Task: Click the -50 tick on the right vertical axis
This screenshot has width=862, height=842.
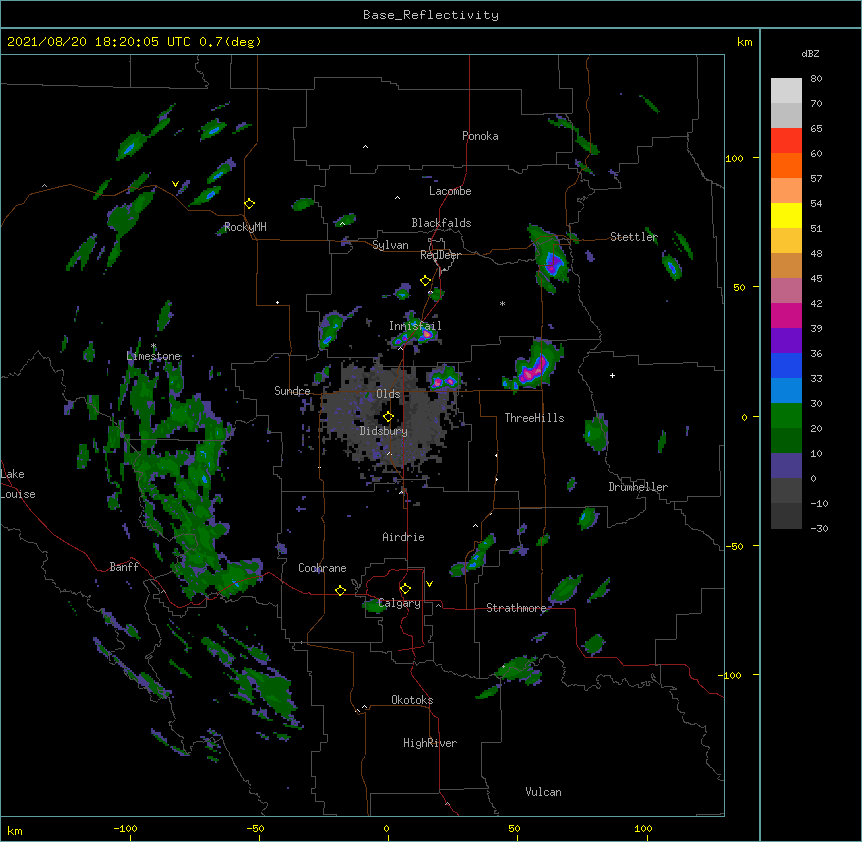Action: point(734,546)
